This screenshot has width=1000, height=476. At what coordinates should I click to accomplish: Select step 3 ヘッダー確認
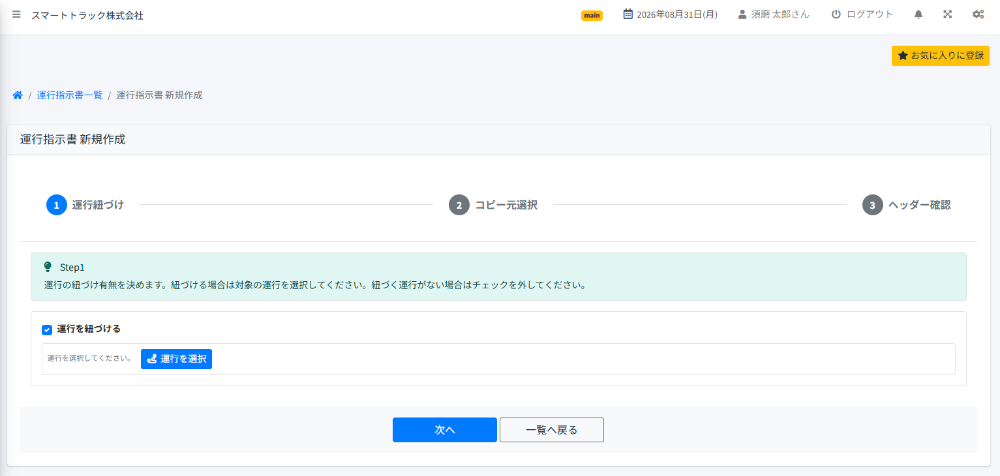point(906,205)
